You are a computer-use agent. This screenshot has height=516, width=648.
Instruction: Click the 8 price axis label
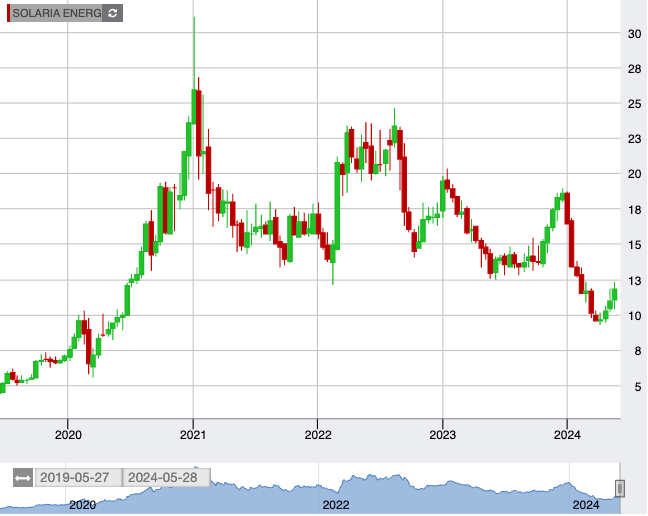(x=638, y=351)
